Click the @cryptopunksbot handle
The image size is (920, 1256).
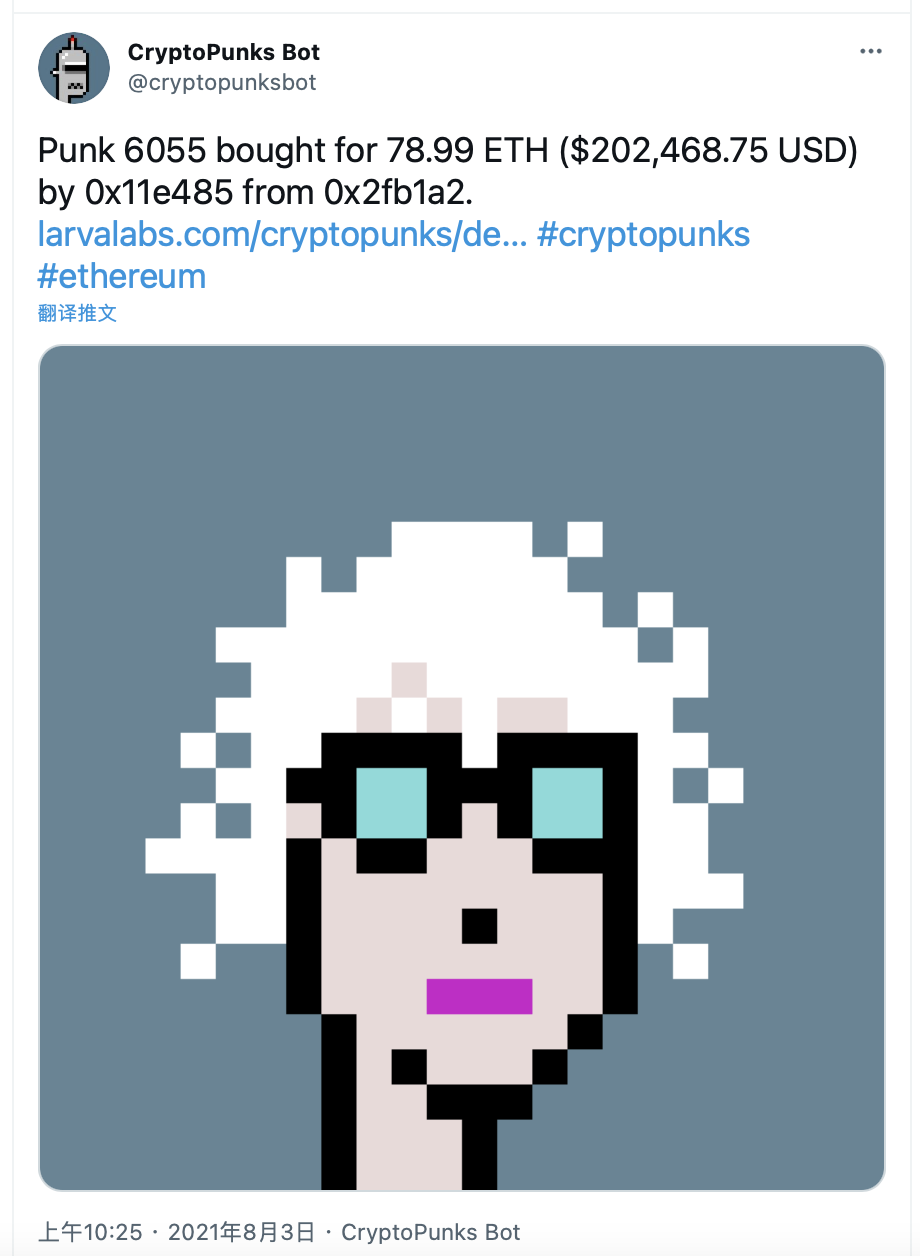coord(222,83)
